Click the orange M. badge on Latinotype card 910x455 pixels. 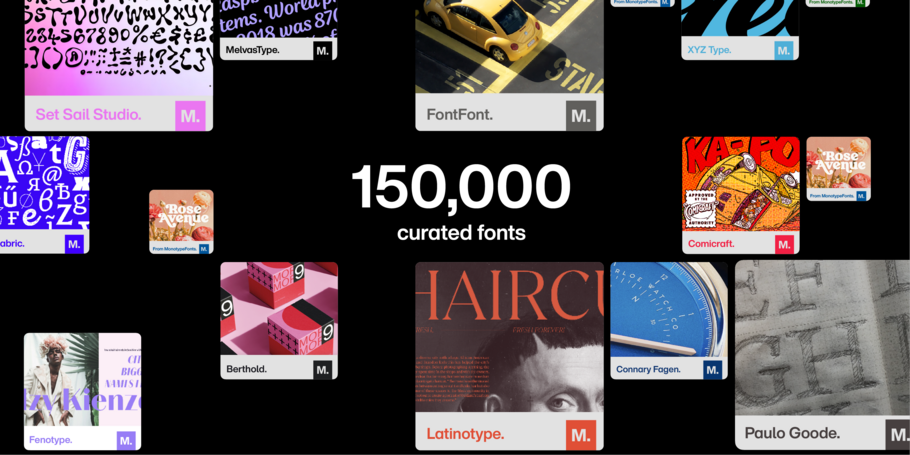581,435
